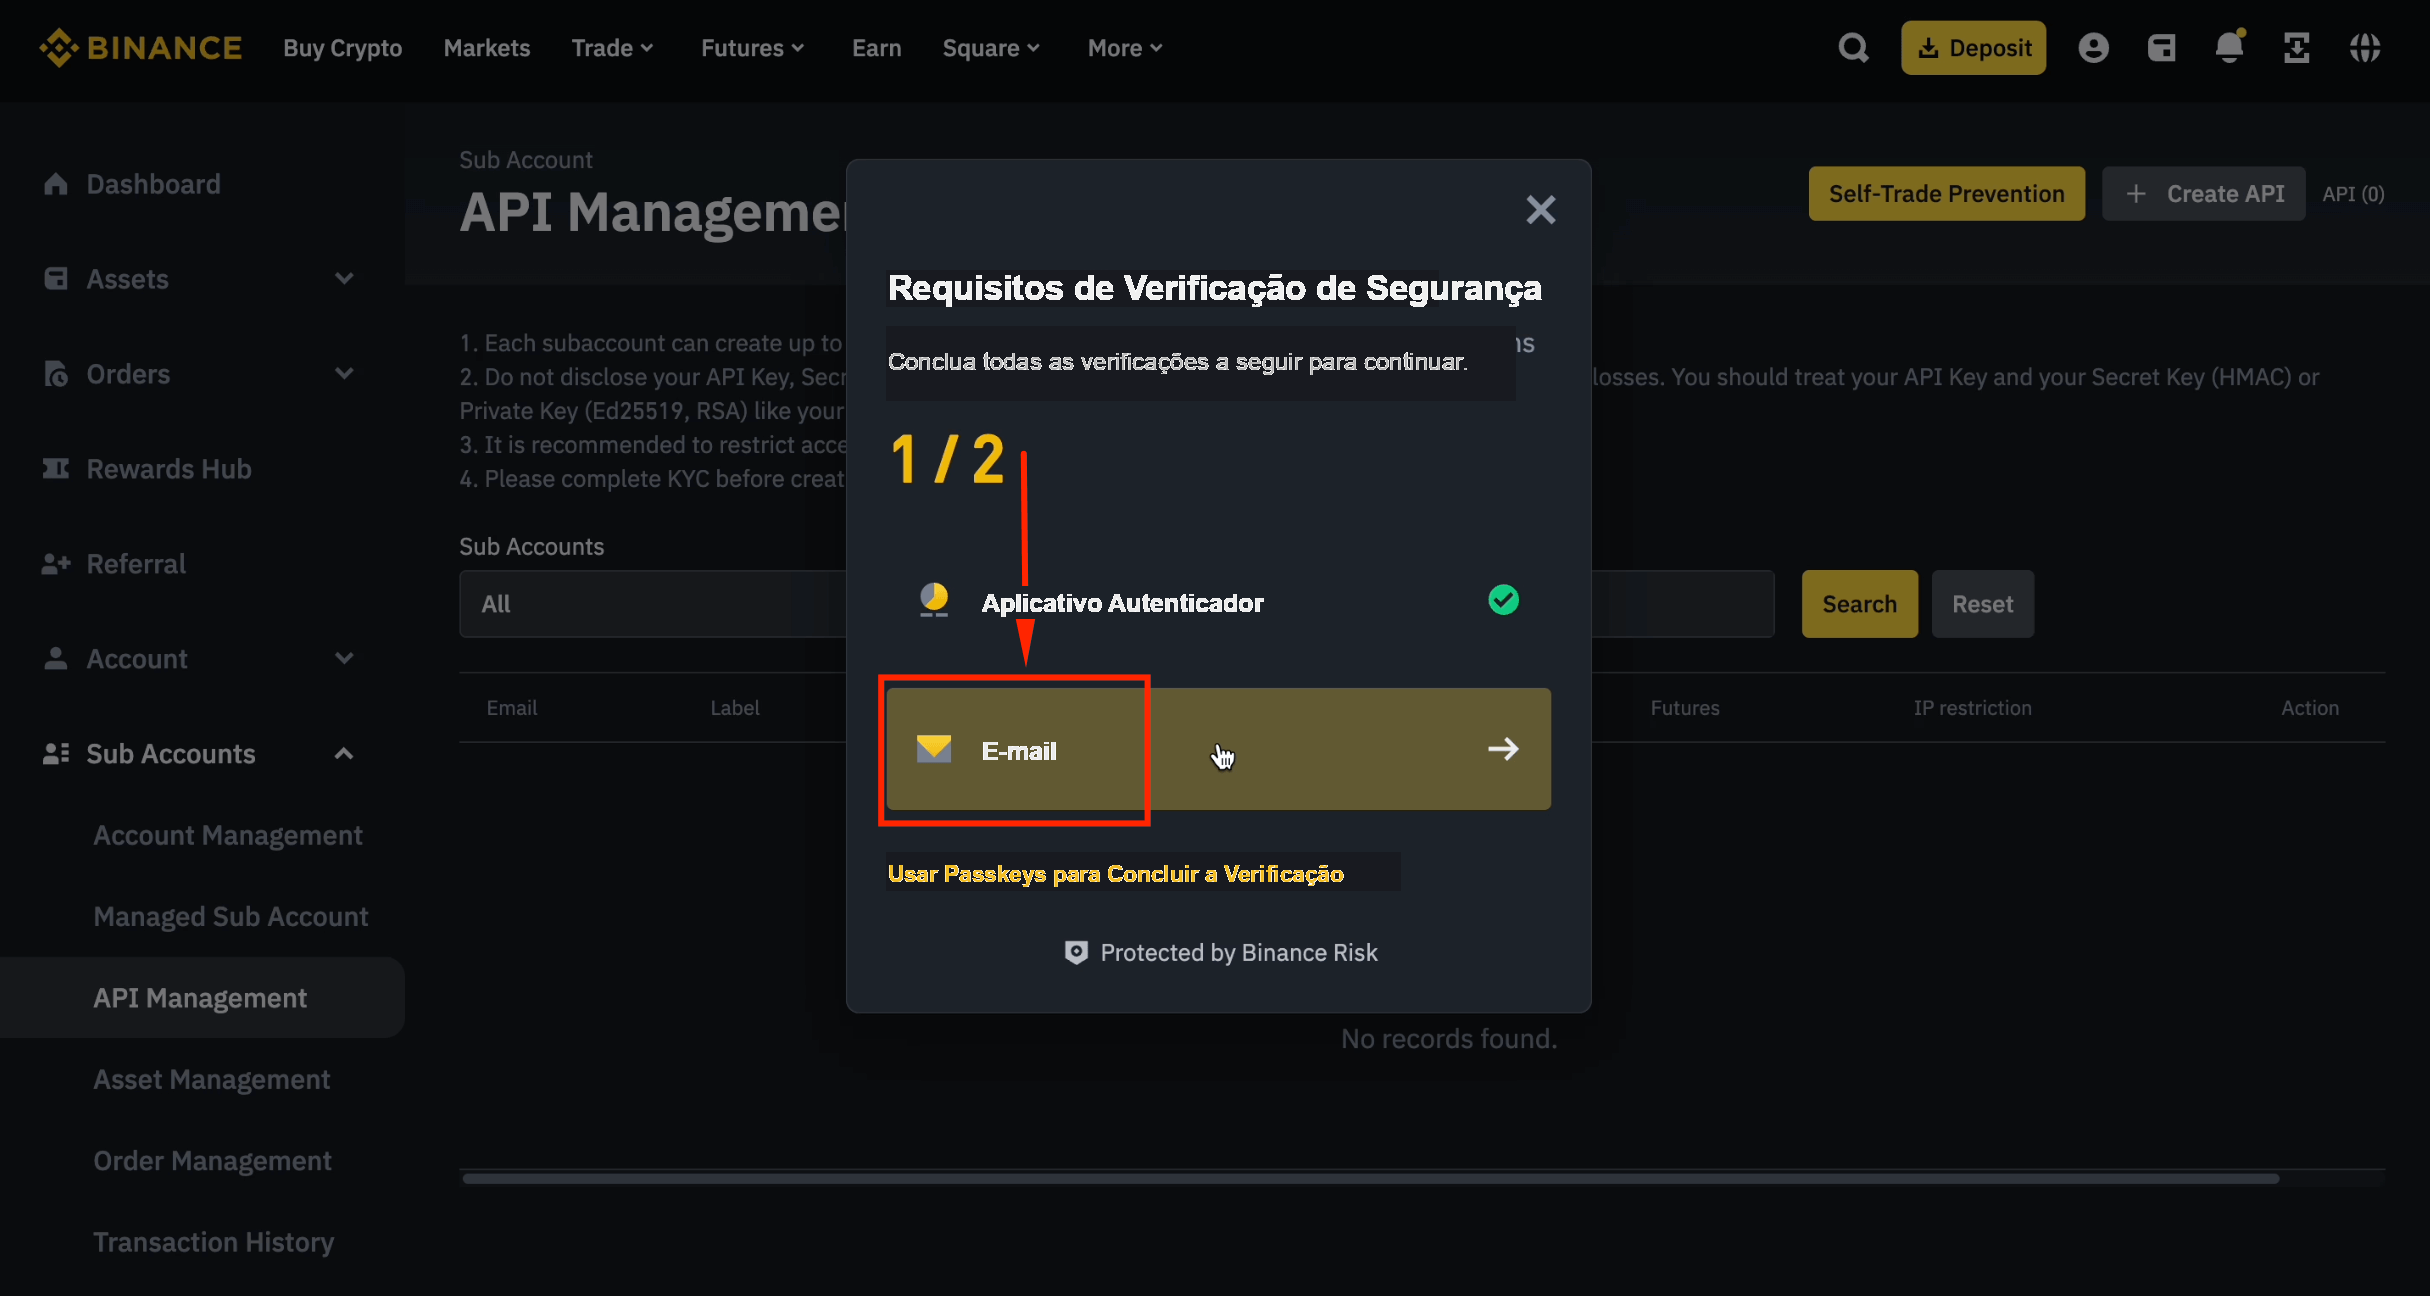Click the Action column header
The width and height of the screenshot is (2430, 1296).
tap(2310, 708)
